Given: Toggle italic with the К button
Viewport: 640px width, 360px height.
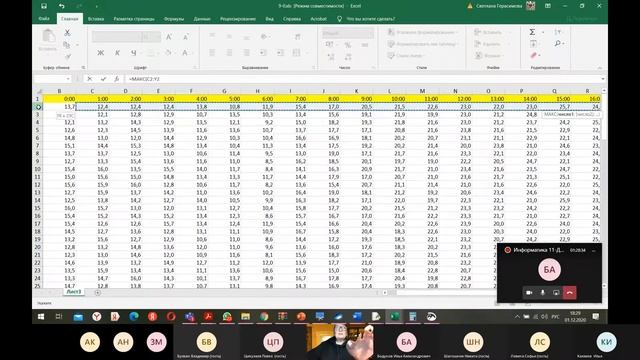Looking at the screenshot, I should [117, 53].
